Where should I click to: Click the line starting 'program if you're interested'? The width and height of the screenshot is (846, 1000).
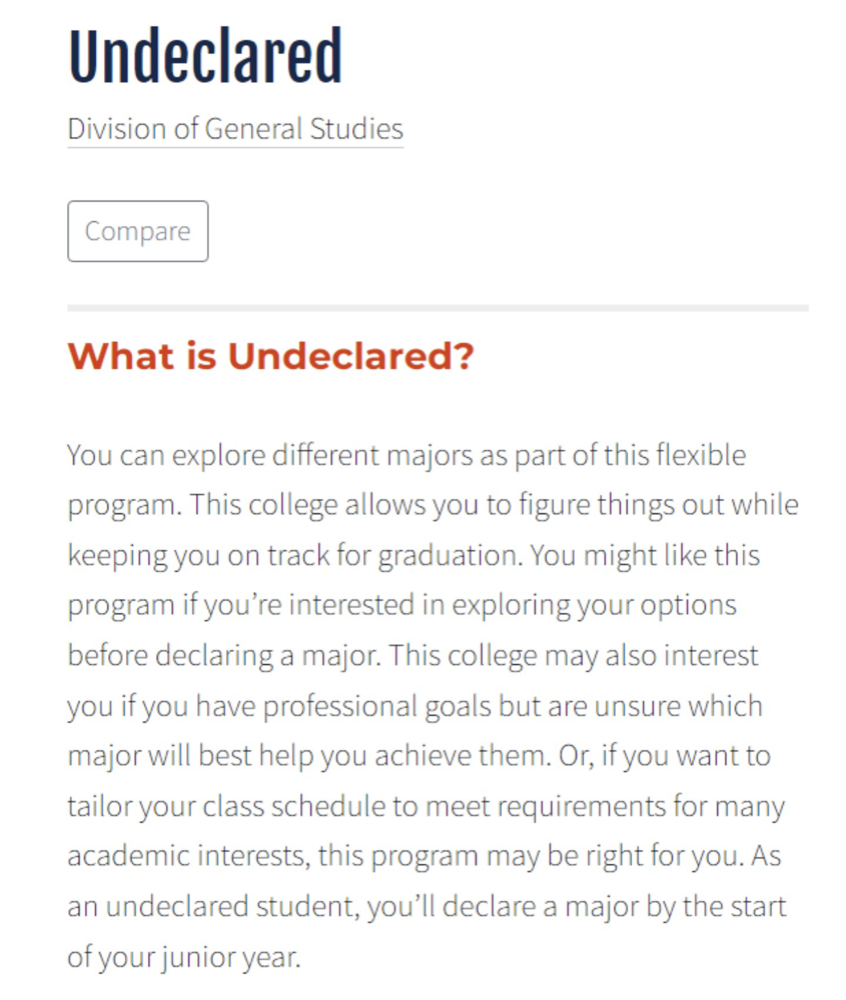click(402, 606)
